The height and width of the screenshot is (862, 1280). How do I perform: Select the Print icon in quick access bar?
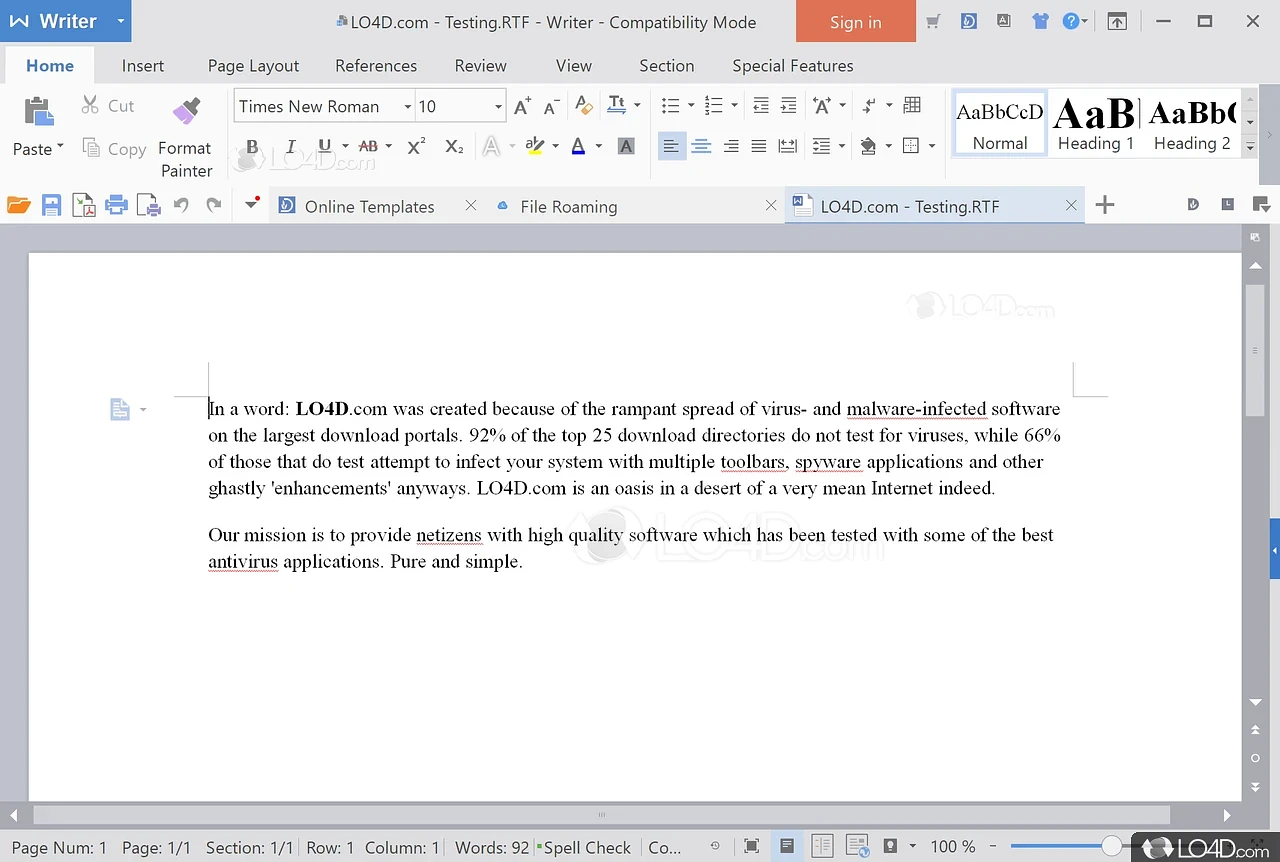tap(116, 204)
